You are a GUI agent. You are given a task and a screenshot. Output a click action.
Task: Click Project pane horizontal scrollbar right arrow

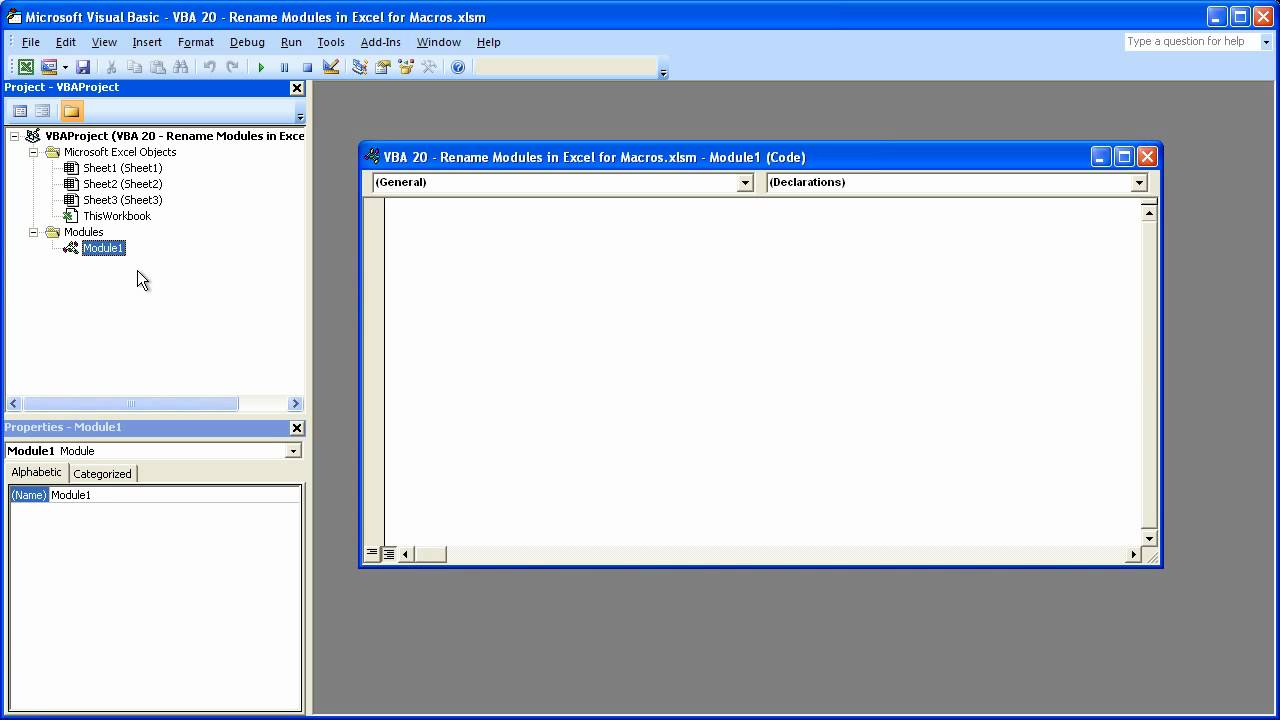click(295, 404)
